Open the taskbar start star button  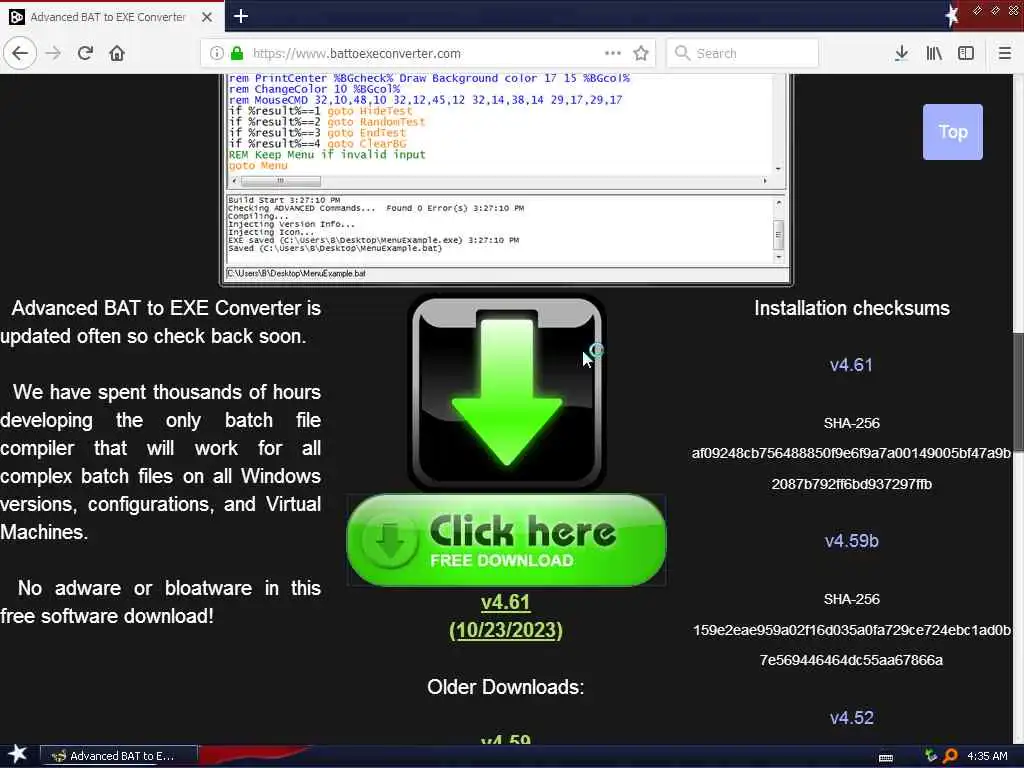pyautogui.click(x=18, y=754)
